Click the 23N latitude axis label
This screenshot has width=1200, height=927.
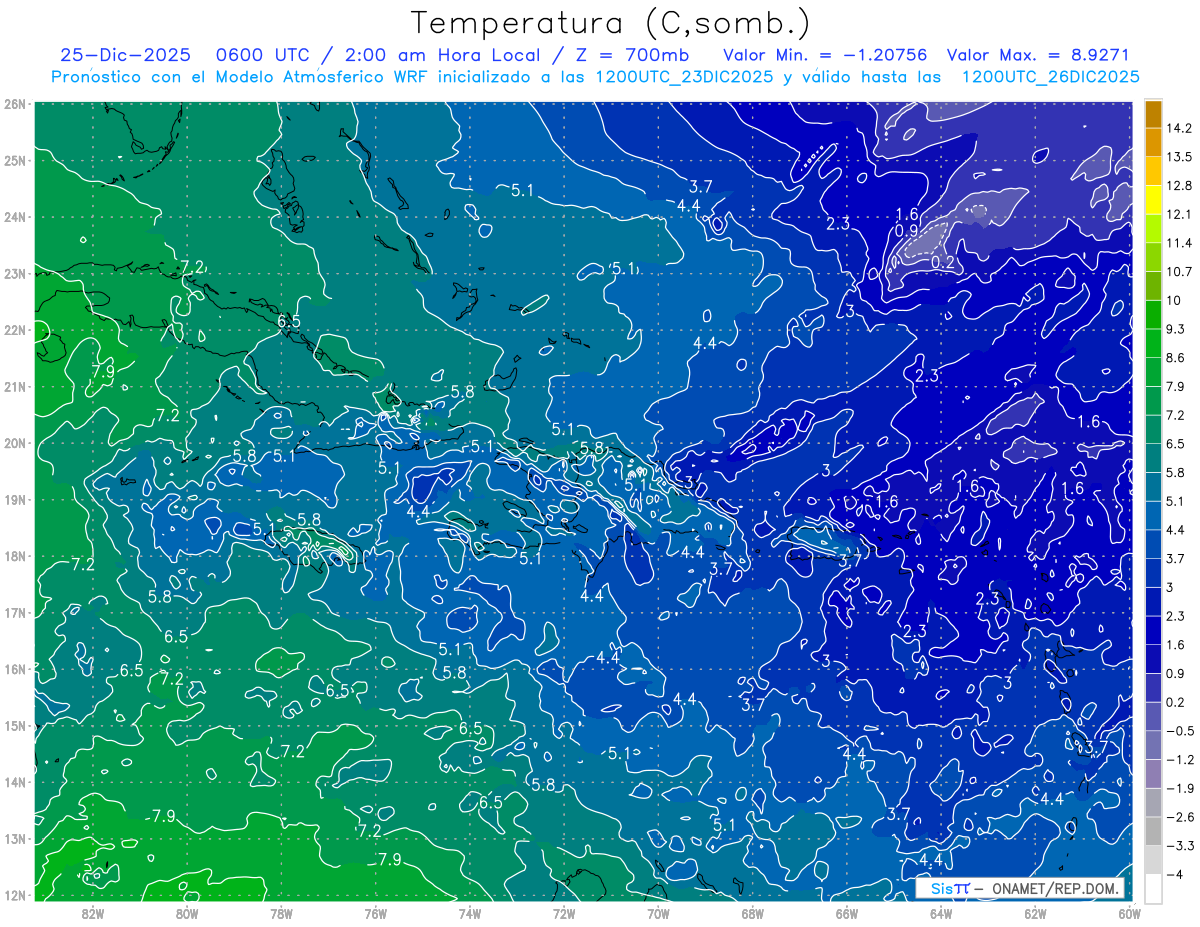(x=15, y=273)
